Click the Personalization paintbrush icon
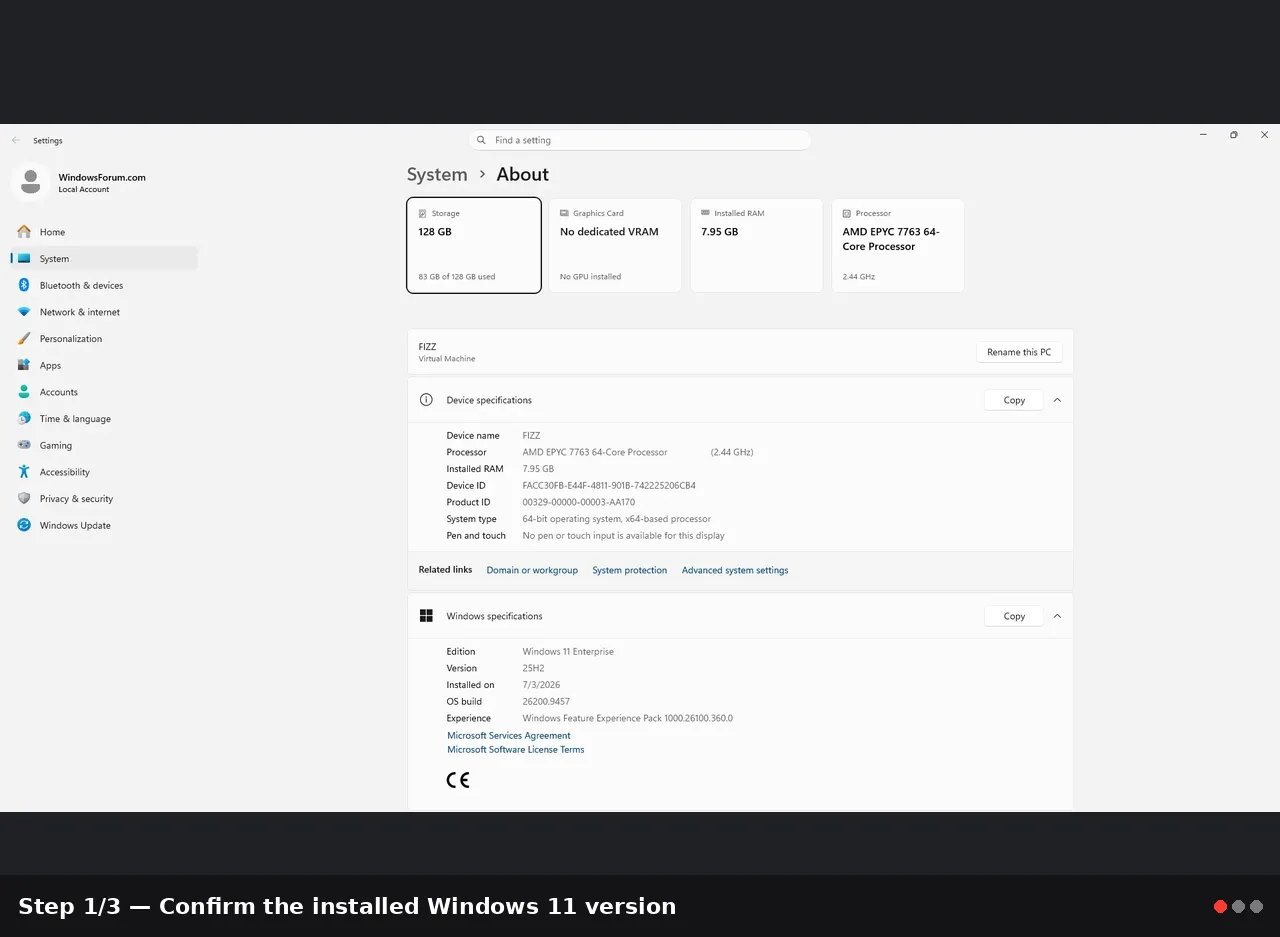 pos(24,339)
